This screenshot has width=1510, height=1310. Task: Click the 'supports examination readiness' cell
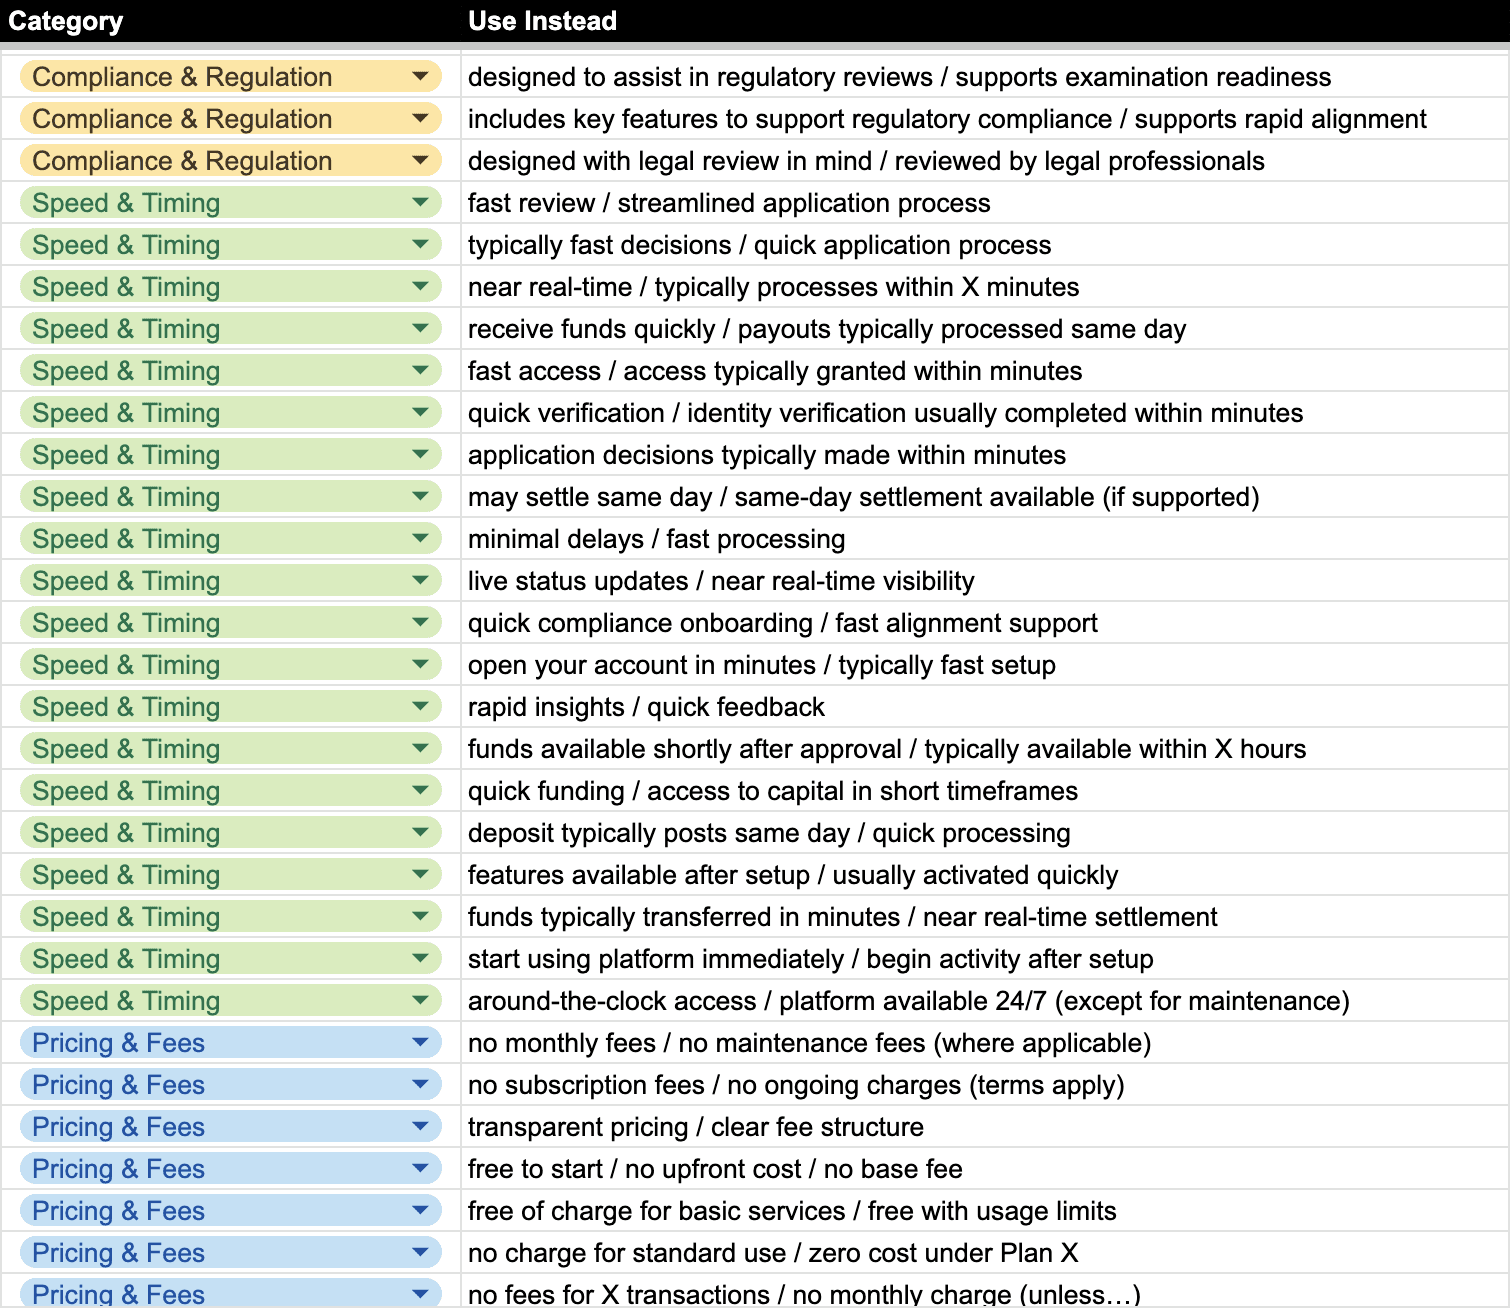pos(899,76)
